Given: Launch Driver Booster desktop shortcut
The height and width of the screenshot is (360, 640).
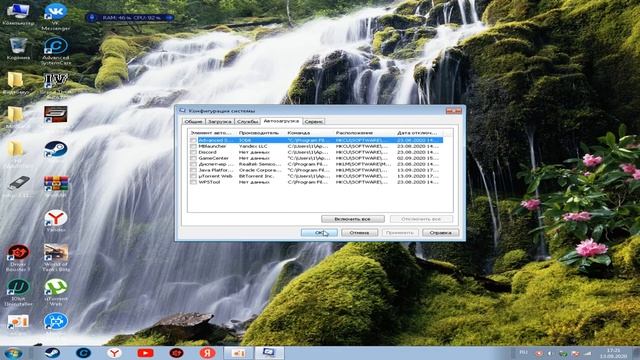Looking at the screenshot, I should (x=18, y=258).
